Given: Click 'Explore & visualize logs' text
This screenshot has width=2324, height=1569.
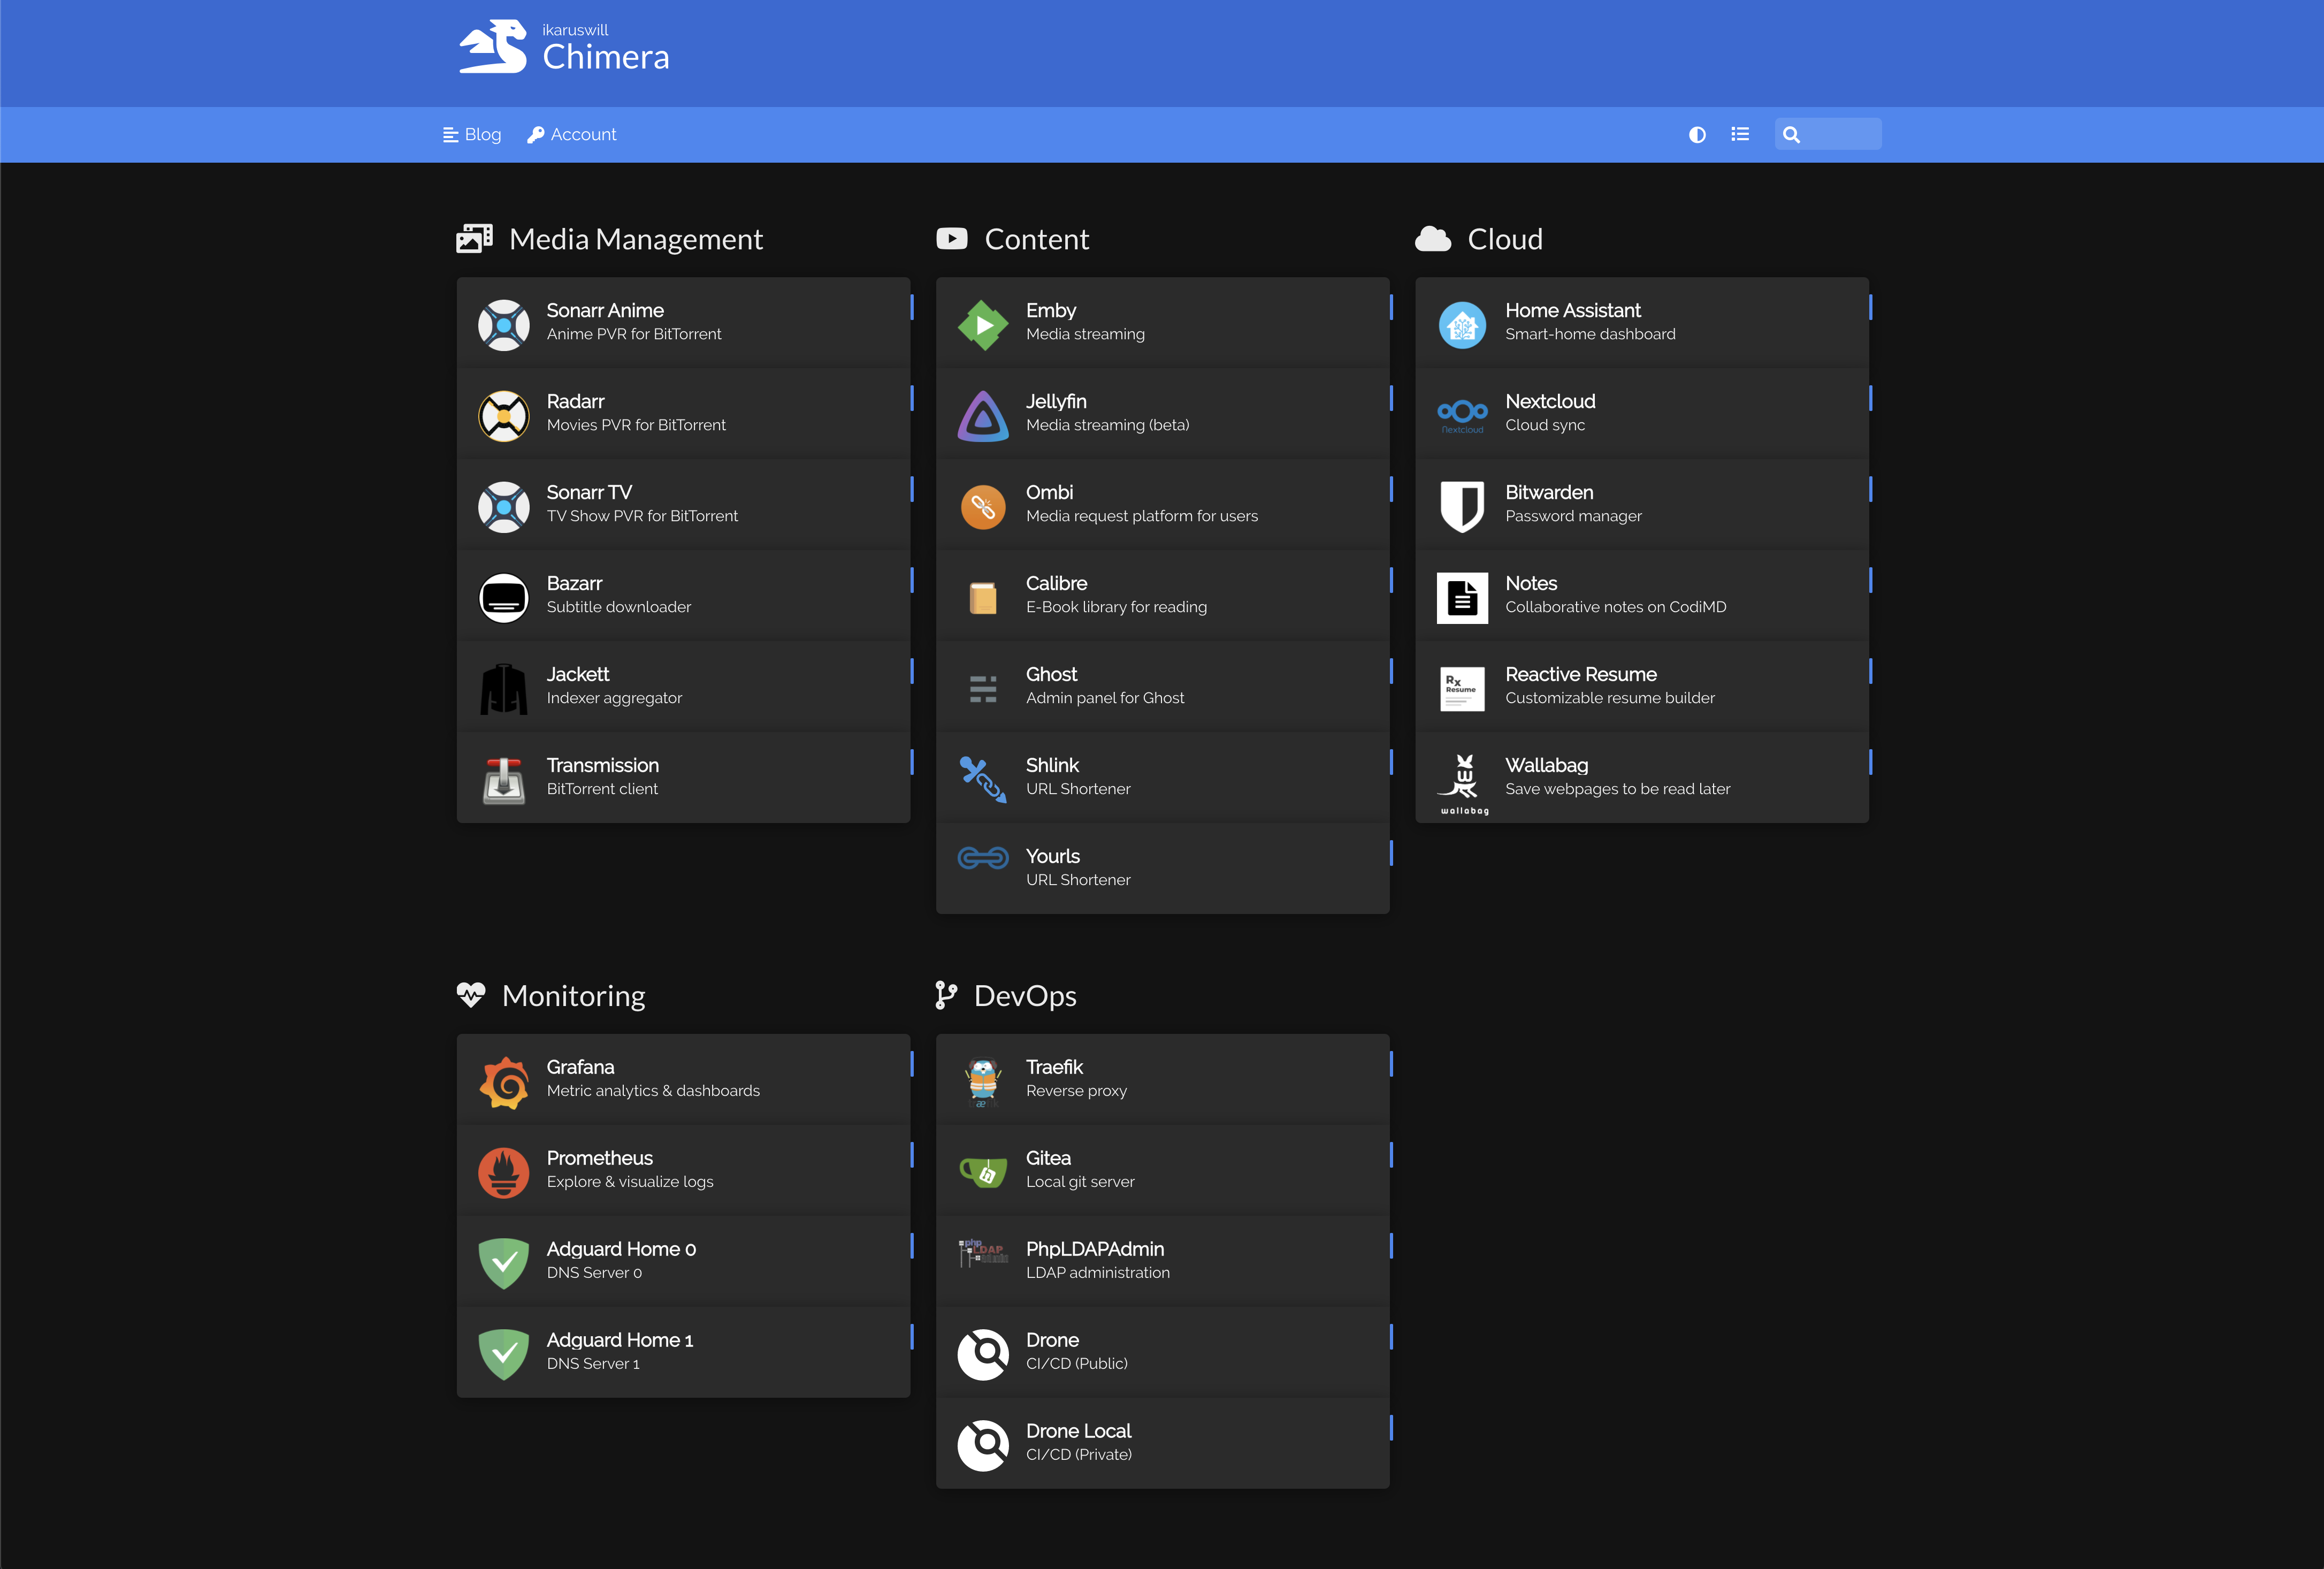Looking at the screenshot, I should tap(630, 1182).
